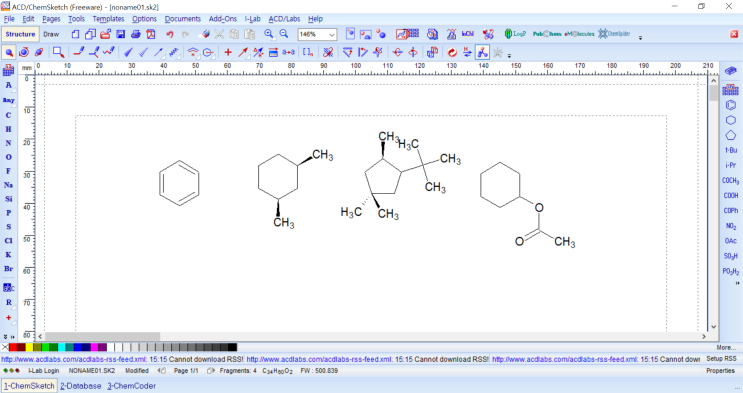Switch to Draw mode
The image size is (743, 393).
pos(51,34)
